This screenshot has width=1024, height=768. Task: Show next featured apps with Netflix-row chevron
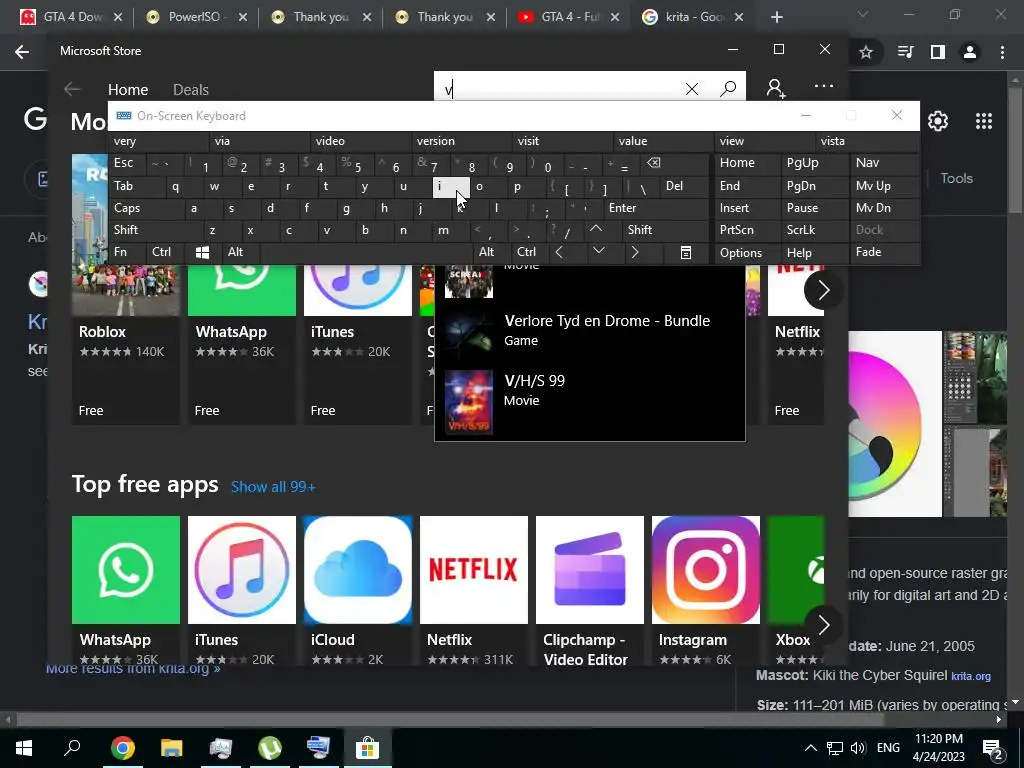tap(823, 290)
